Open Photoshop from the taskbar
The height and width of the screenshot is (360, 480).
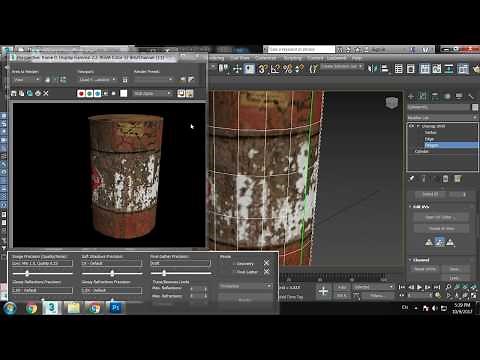115,308
